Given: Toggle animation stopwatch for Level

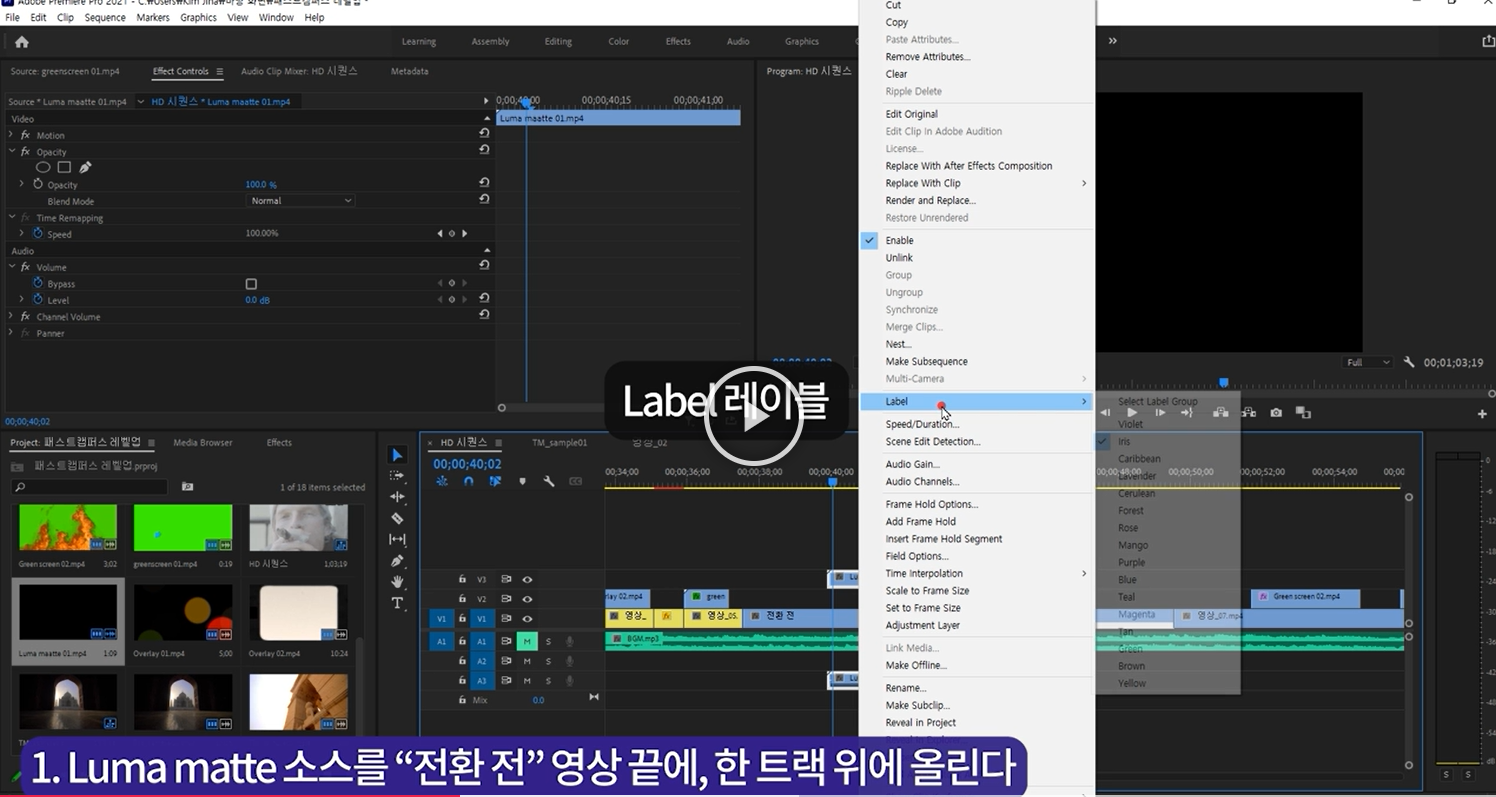Looking at the screenshot, I should (38, 299).
